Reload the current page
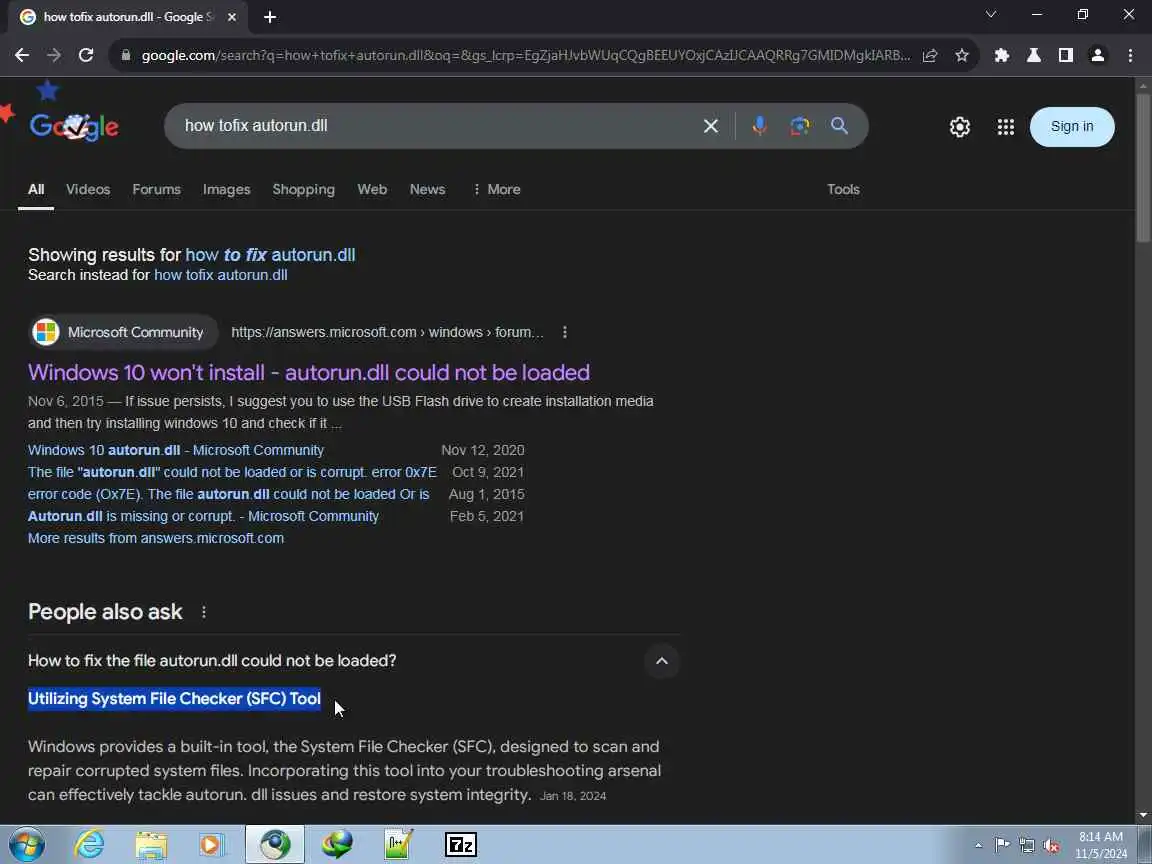The width and height of the screenshot is (1152, 864). click(86, 55)
